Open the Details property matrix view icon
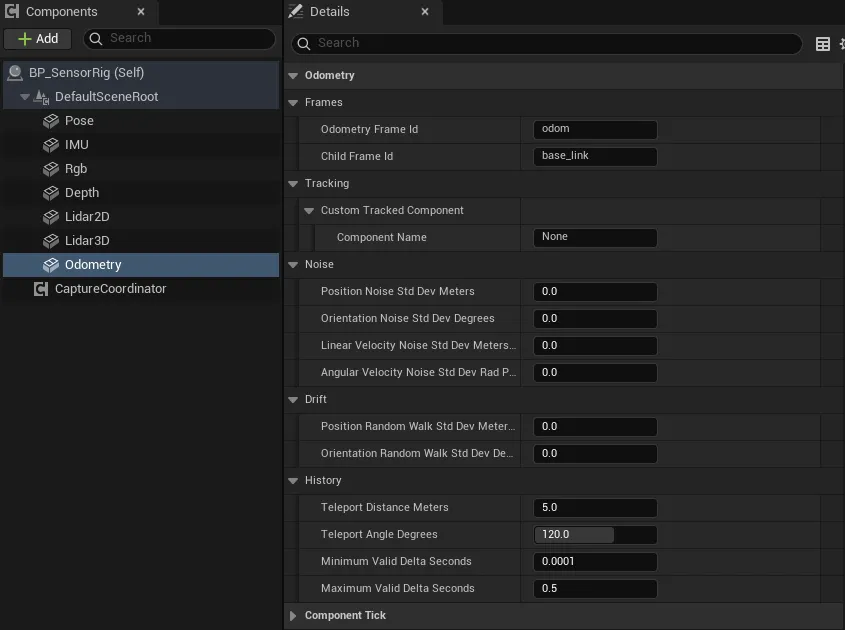 [822, 44]
